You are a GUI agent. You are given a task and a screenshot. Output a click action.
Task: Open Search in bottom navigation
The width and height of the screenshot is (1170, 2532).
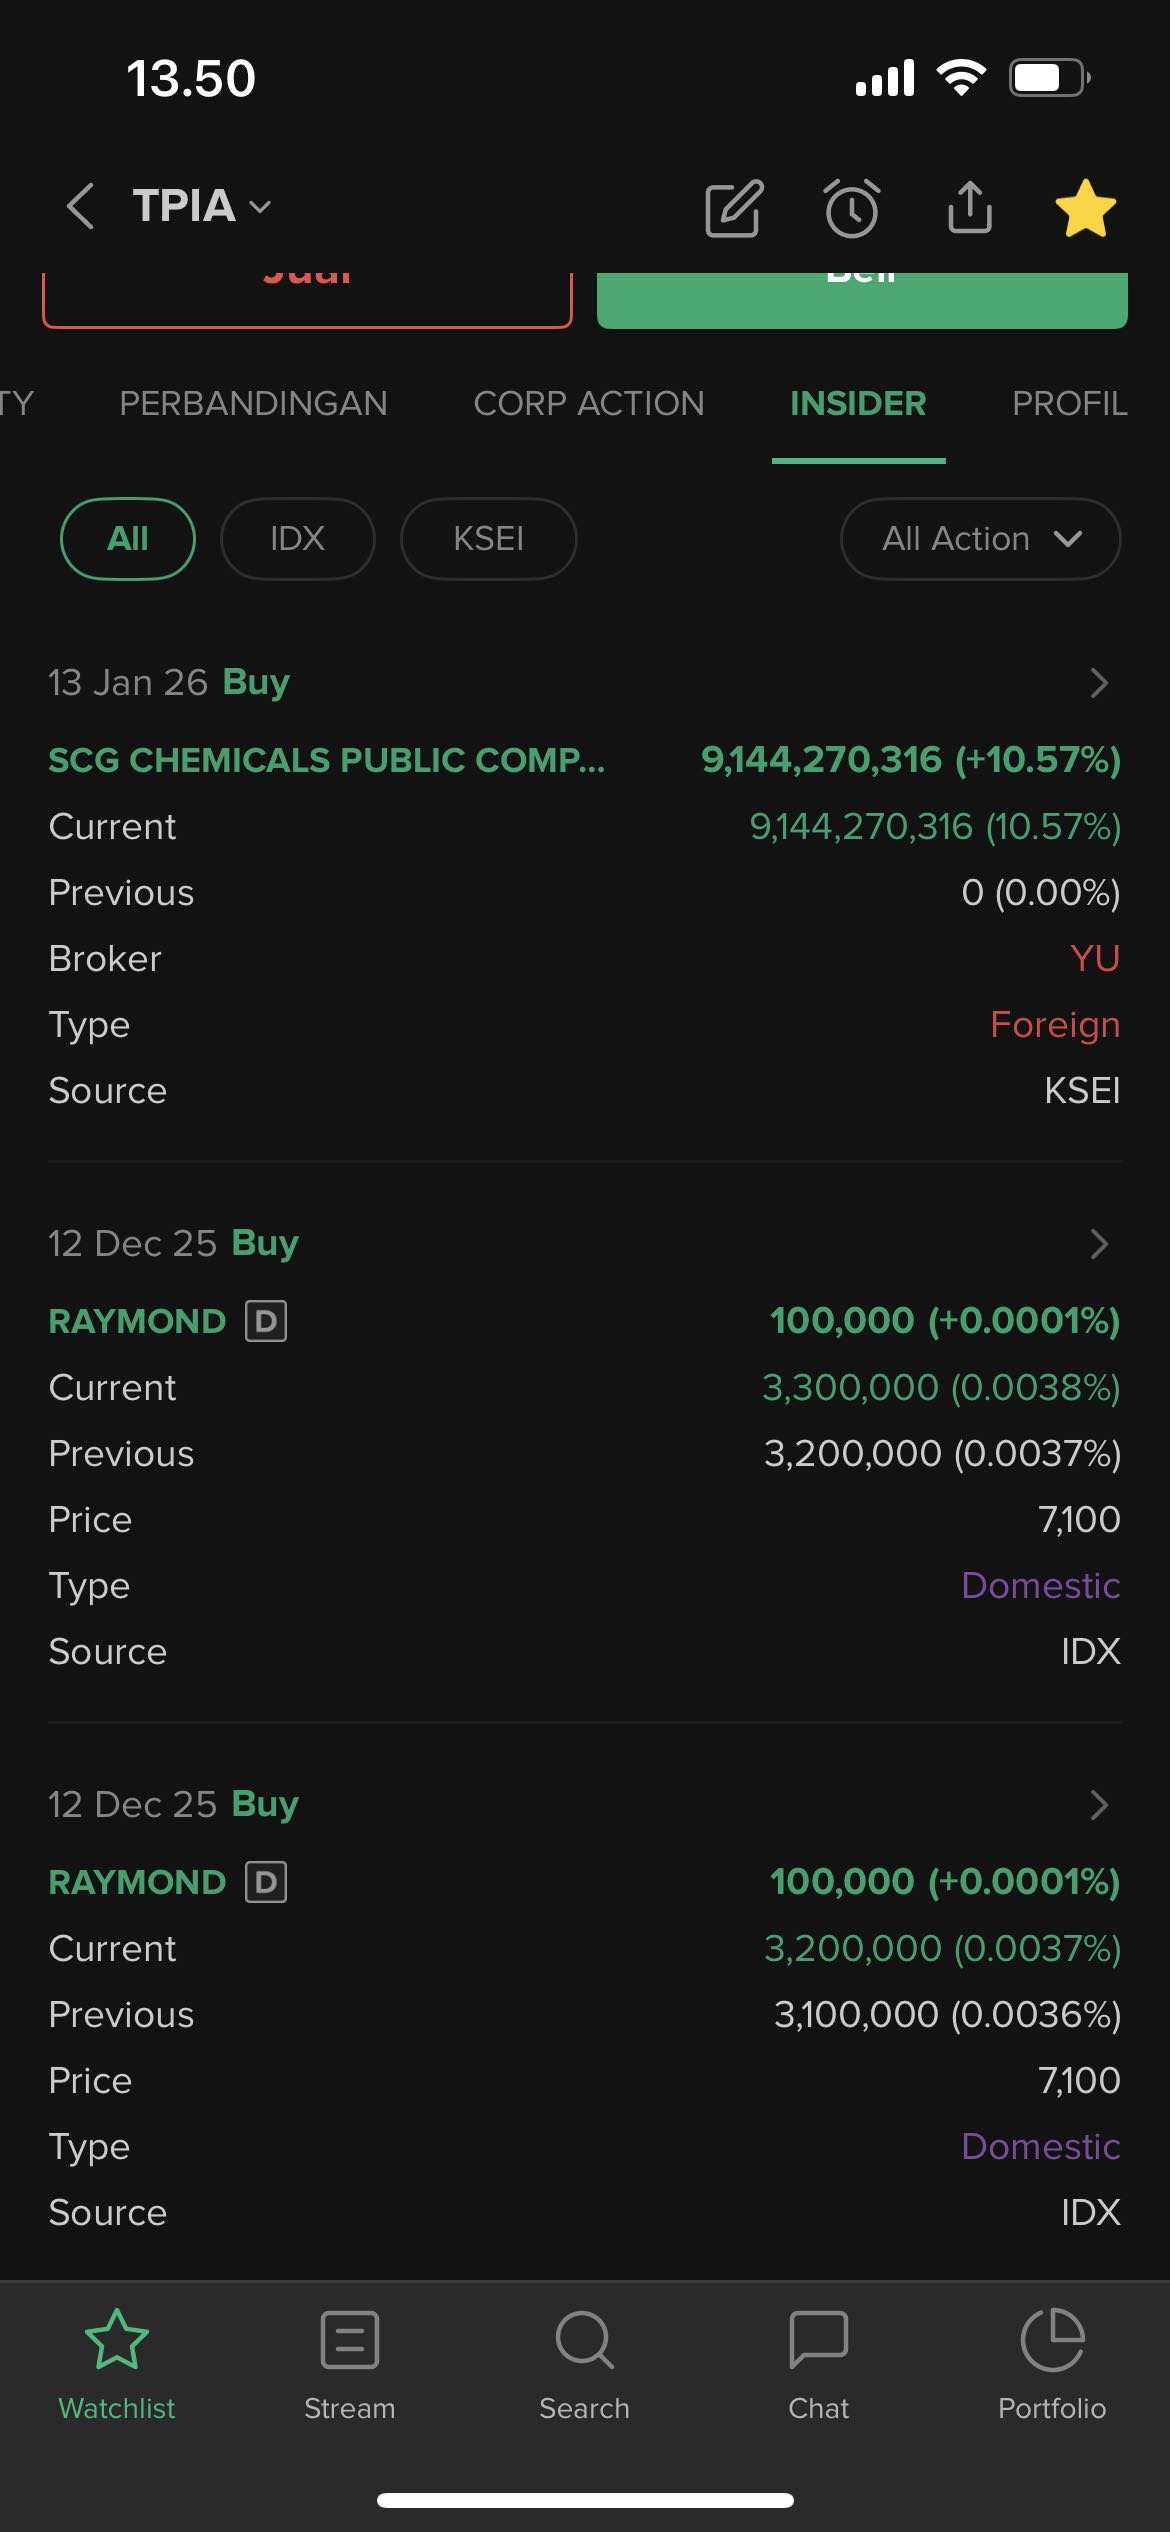(584, 2364)
